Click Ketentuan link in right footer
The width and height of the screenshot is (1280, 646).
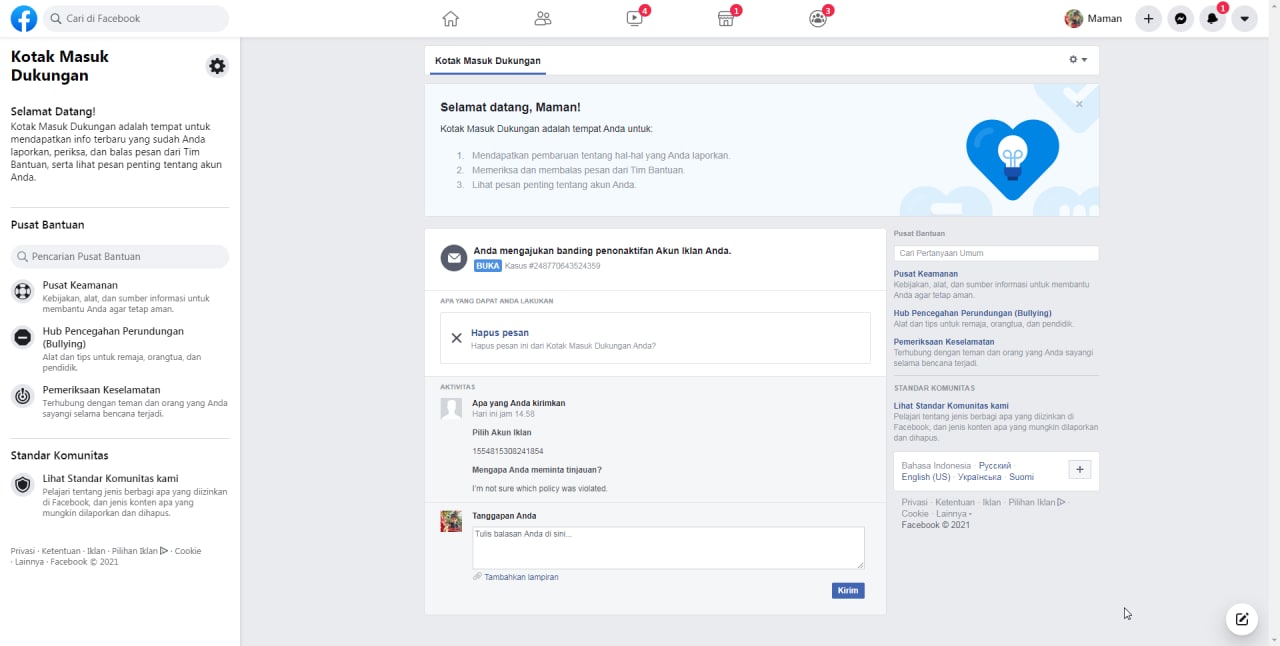point(955,503)
